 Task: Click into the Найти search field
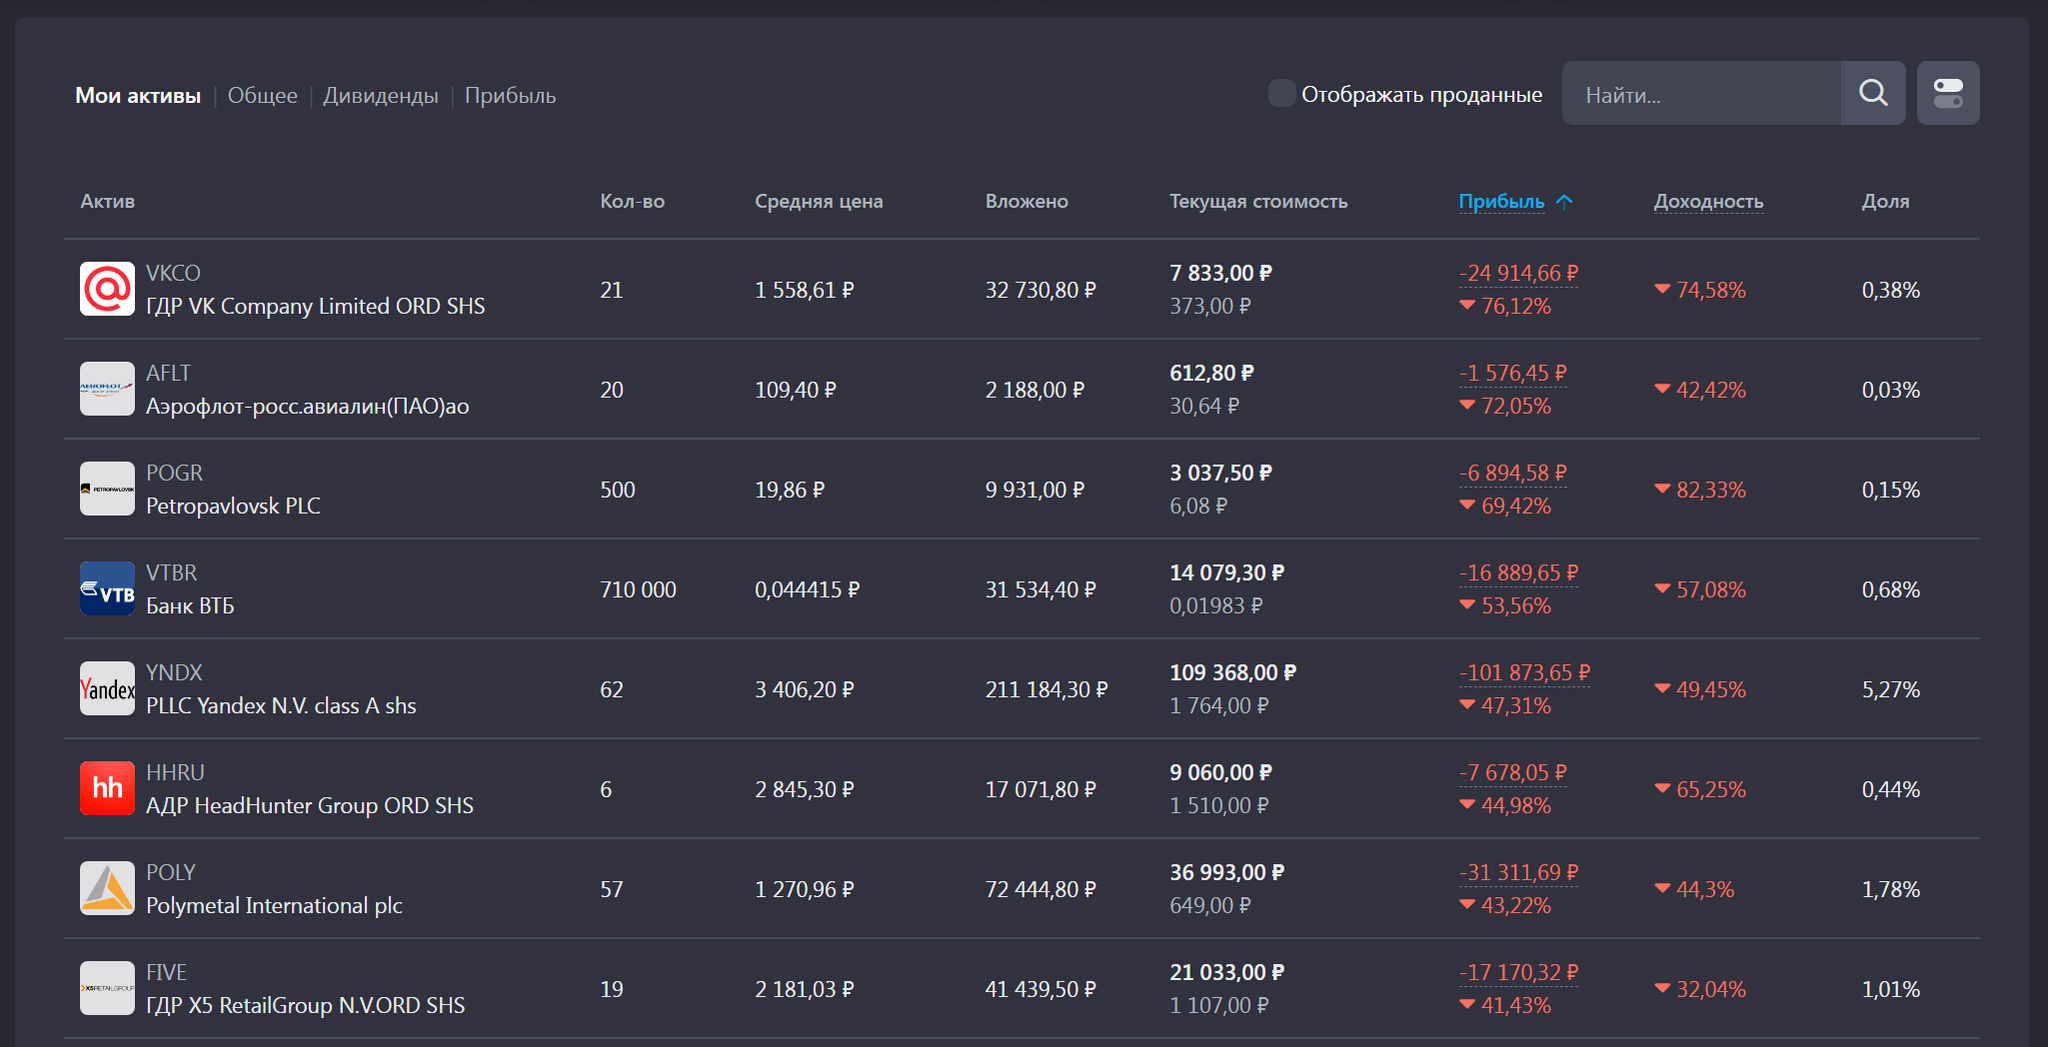(x=1702, y=94)
